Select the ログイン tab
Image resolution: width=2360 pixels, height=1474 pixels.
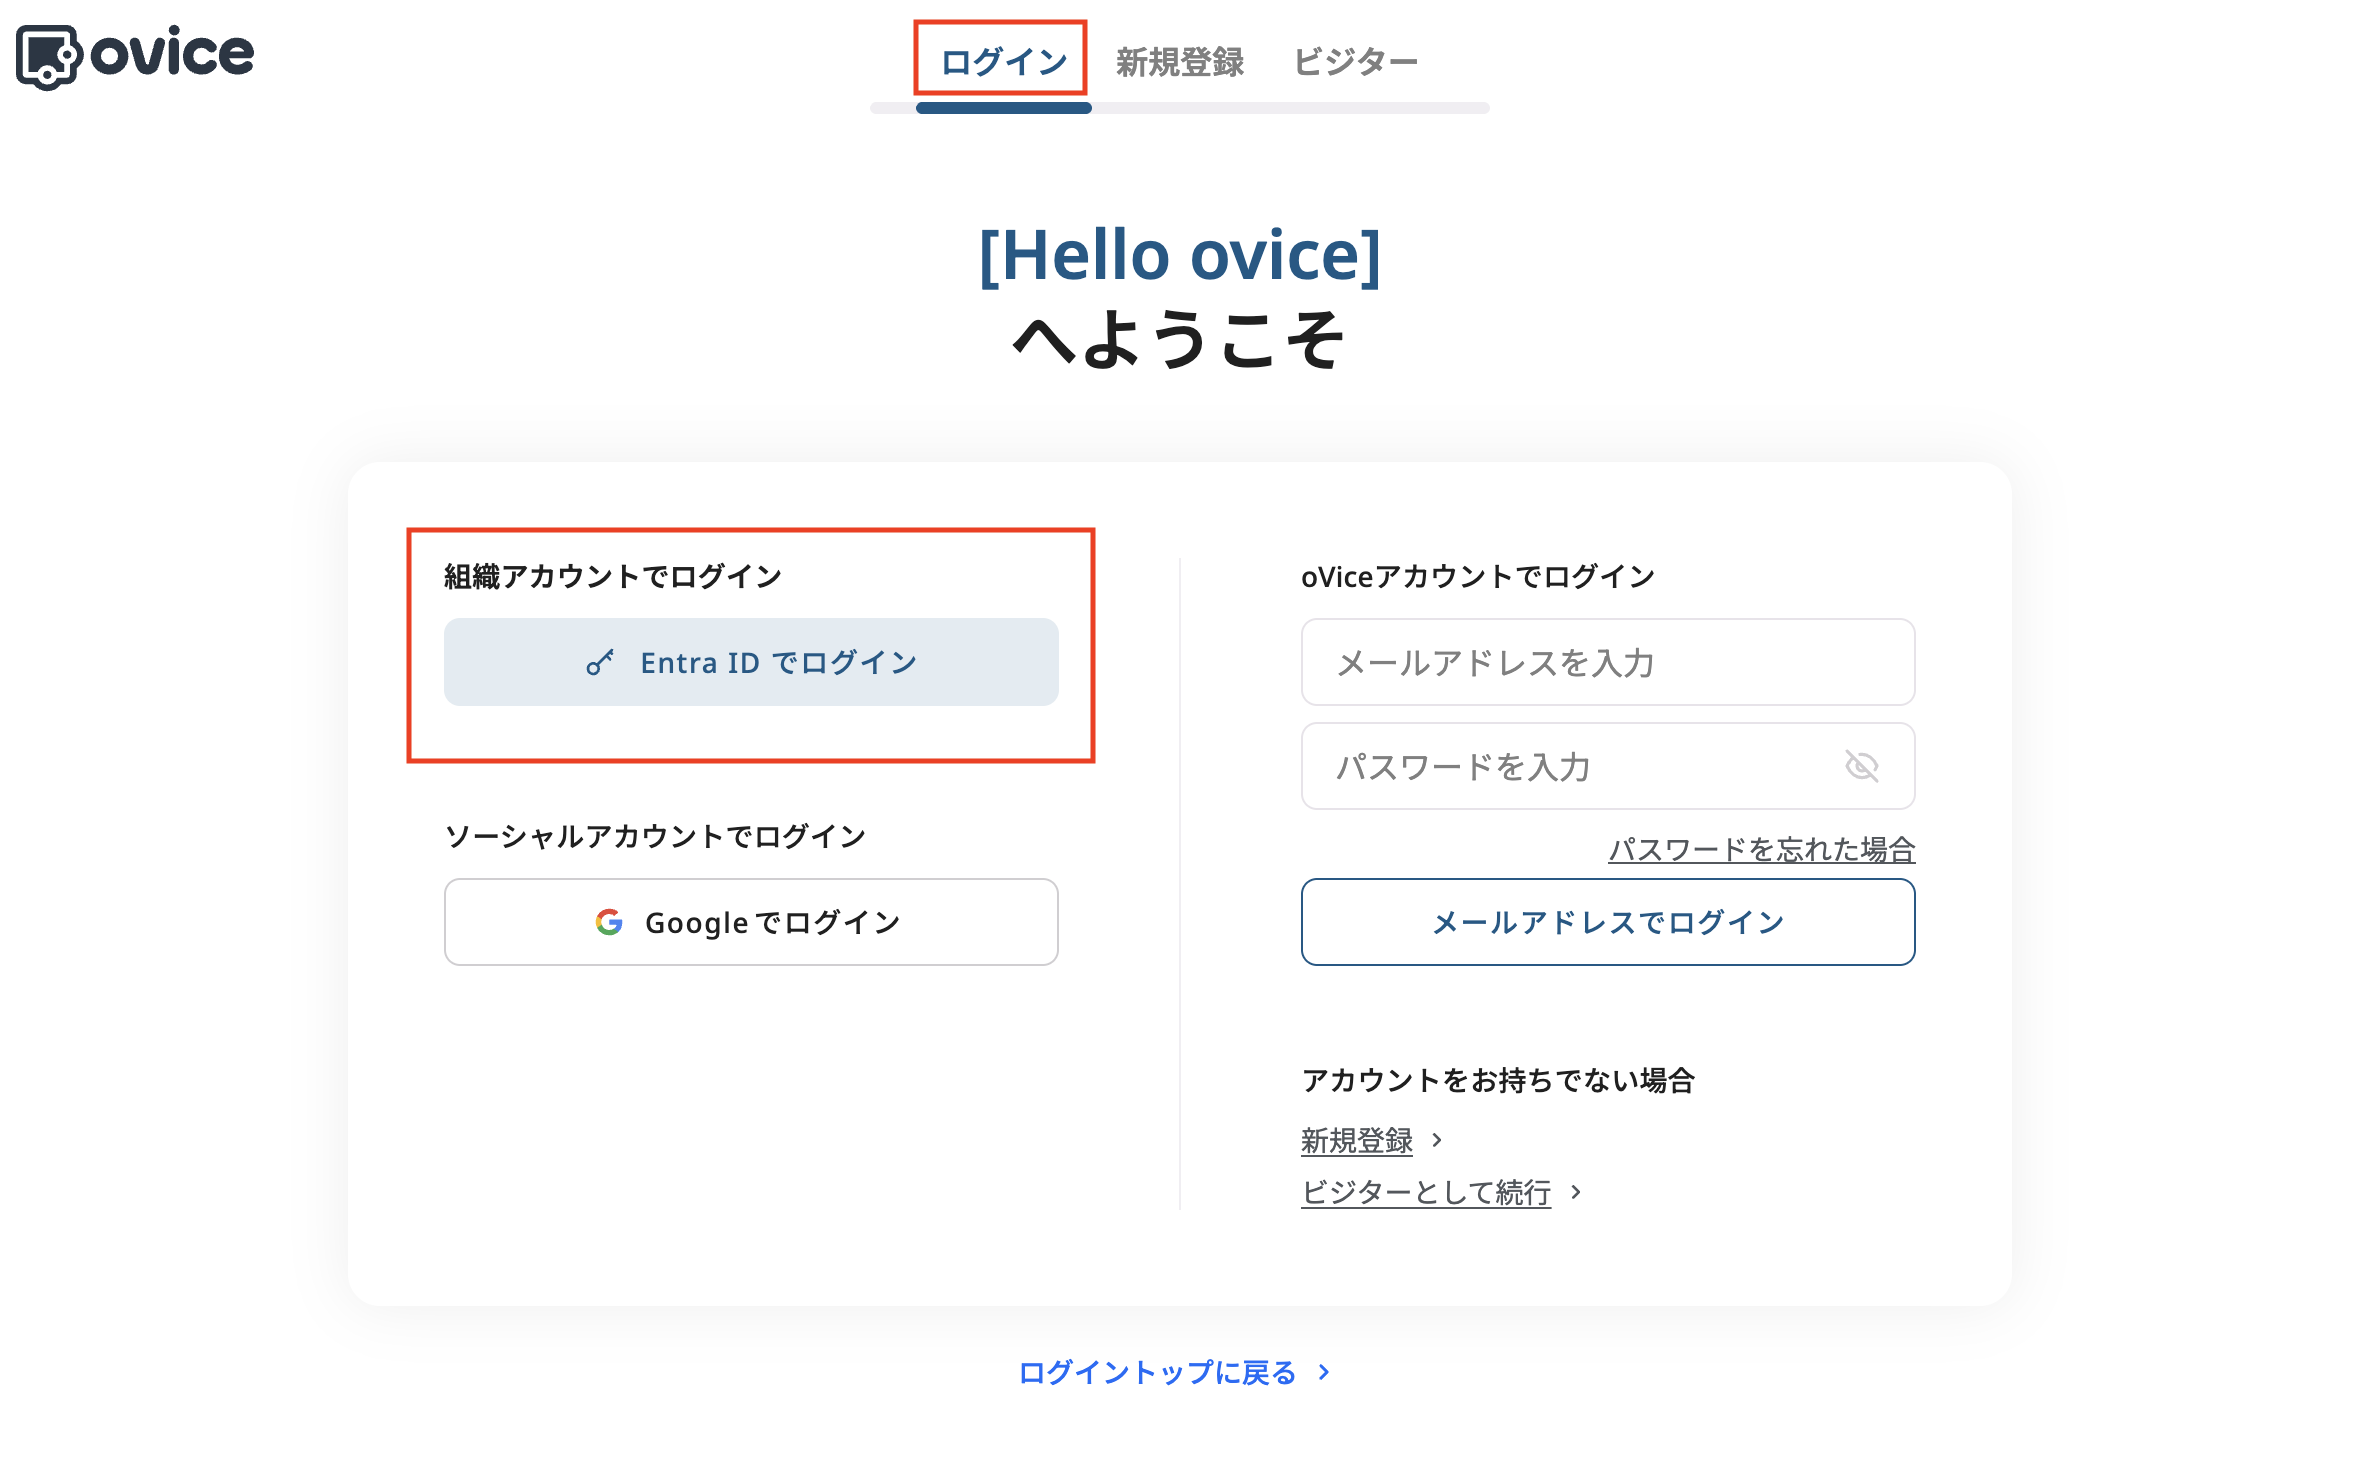[x=1004, y=62]
